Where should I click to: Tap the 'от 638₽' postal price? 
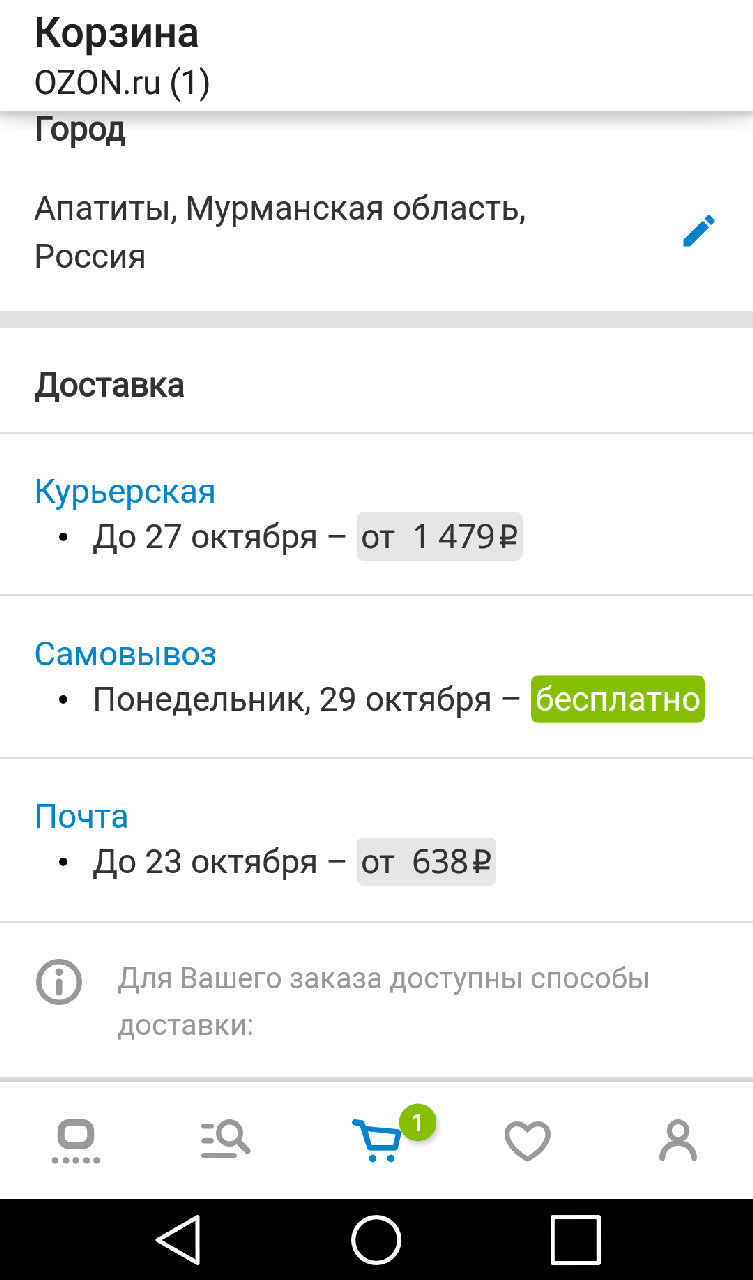tap(426, 861)
